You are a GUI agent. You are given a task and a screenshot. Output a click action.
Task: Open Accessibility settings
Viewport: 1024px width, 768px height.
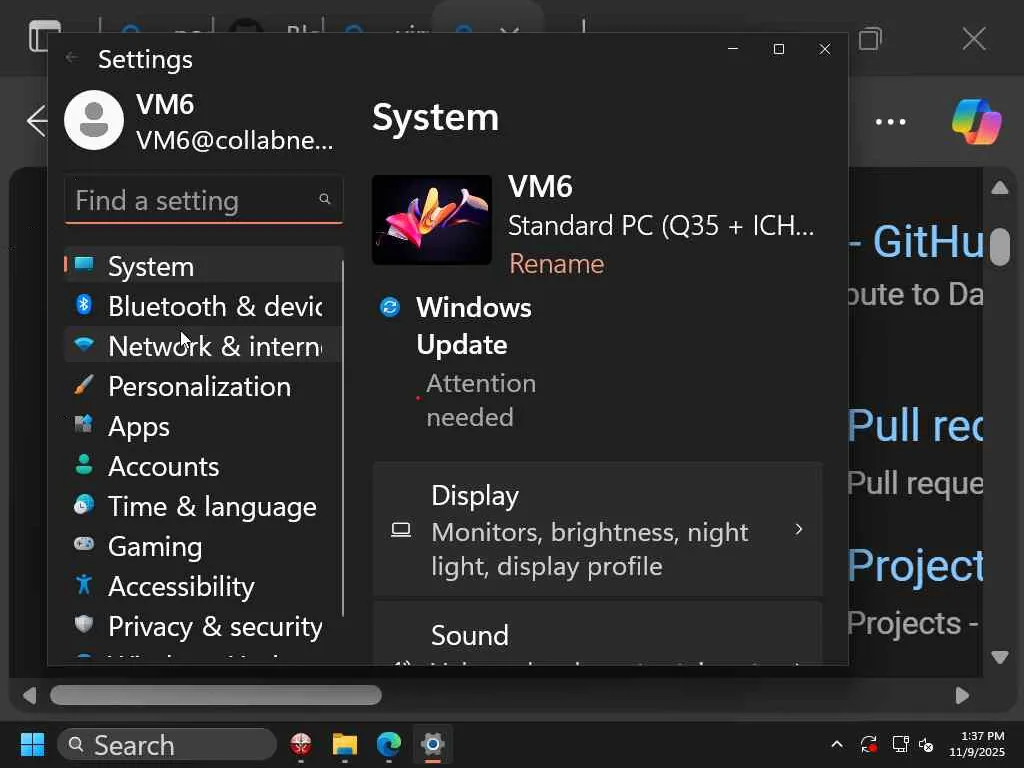tap(181, 586)
